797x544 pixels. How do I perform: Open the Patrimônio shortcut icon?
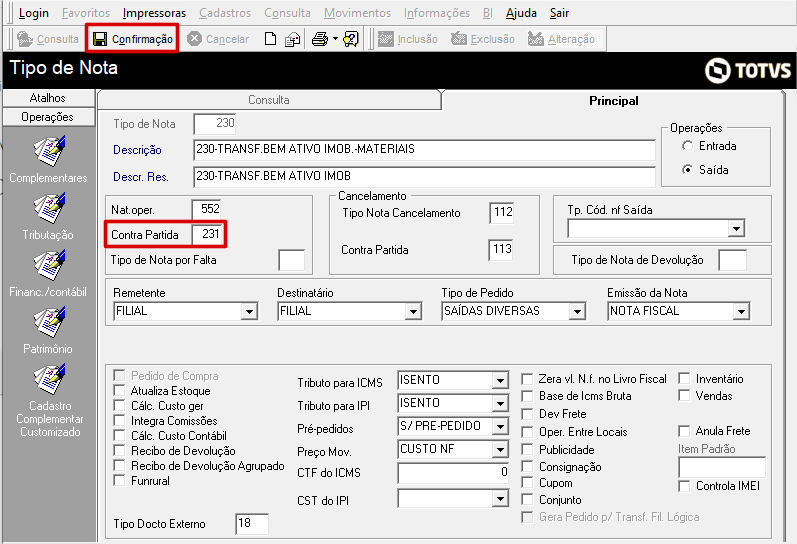click(49, 321)
